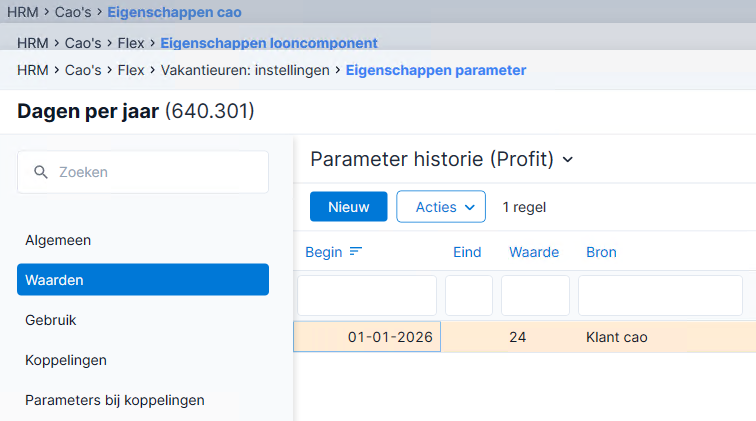Viewport: 756px width, 421px height.
Task: Sort by the Eind column header
Action: coord(467,252)
